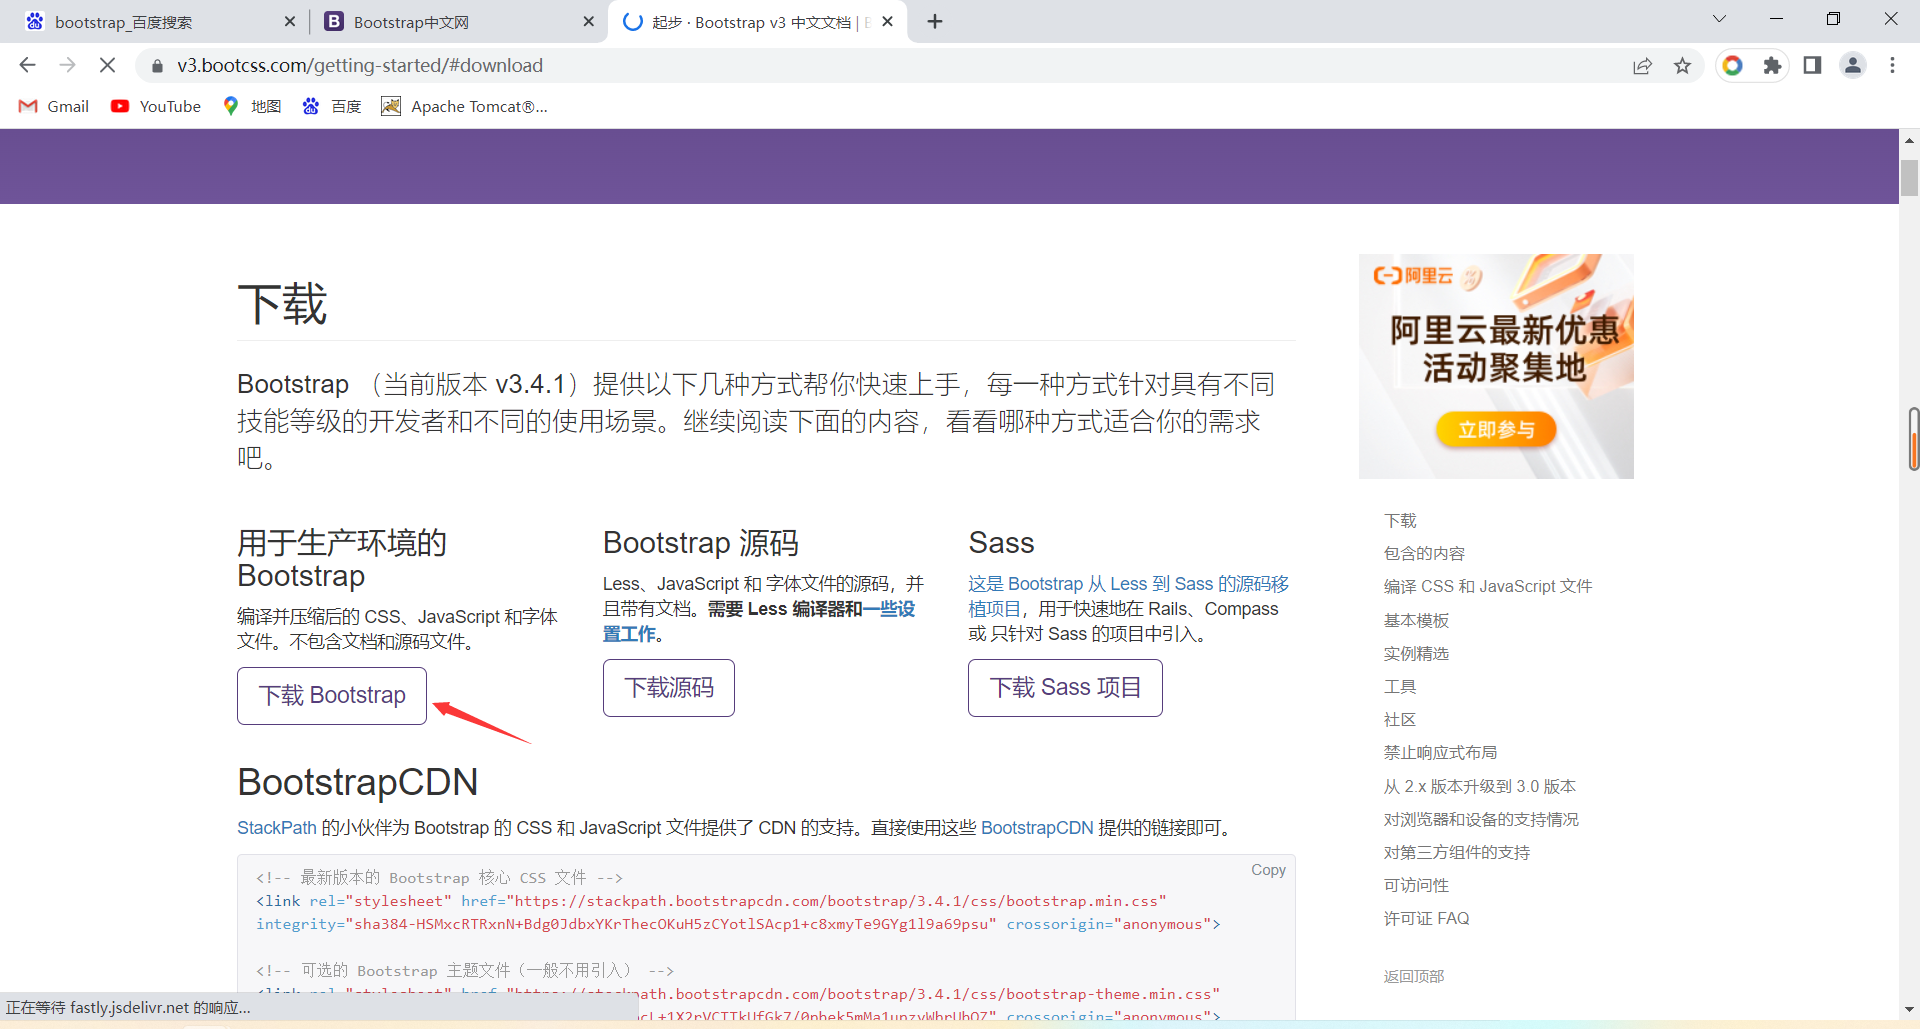Viewport: 1920px width, 1029px height.
Task: Stop page loading with the X icon
Action: (x=107, y=65)
